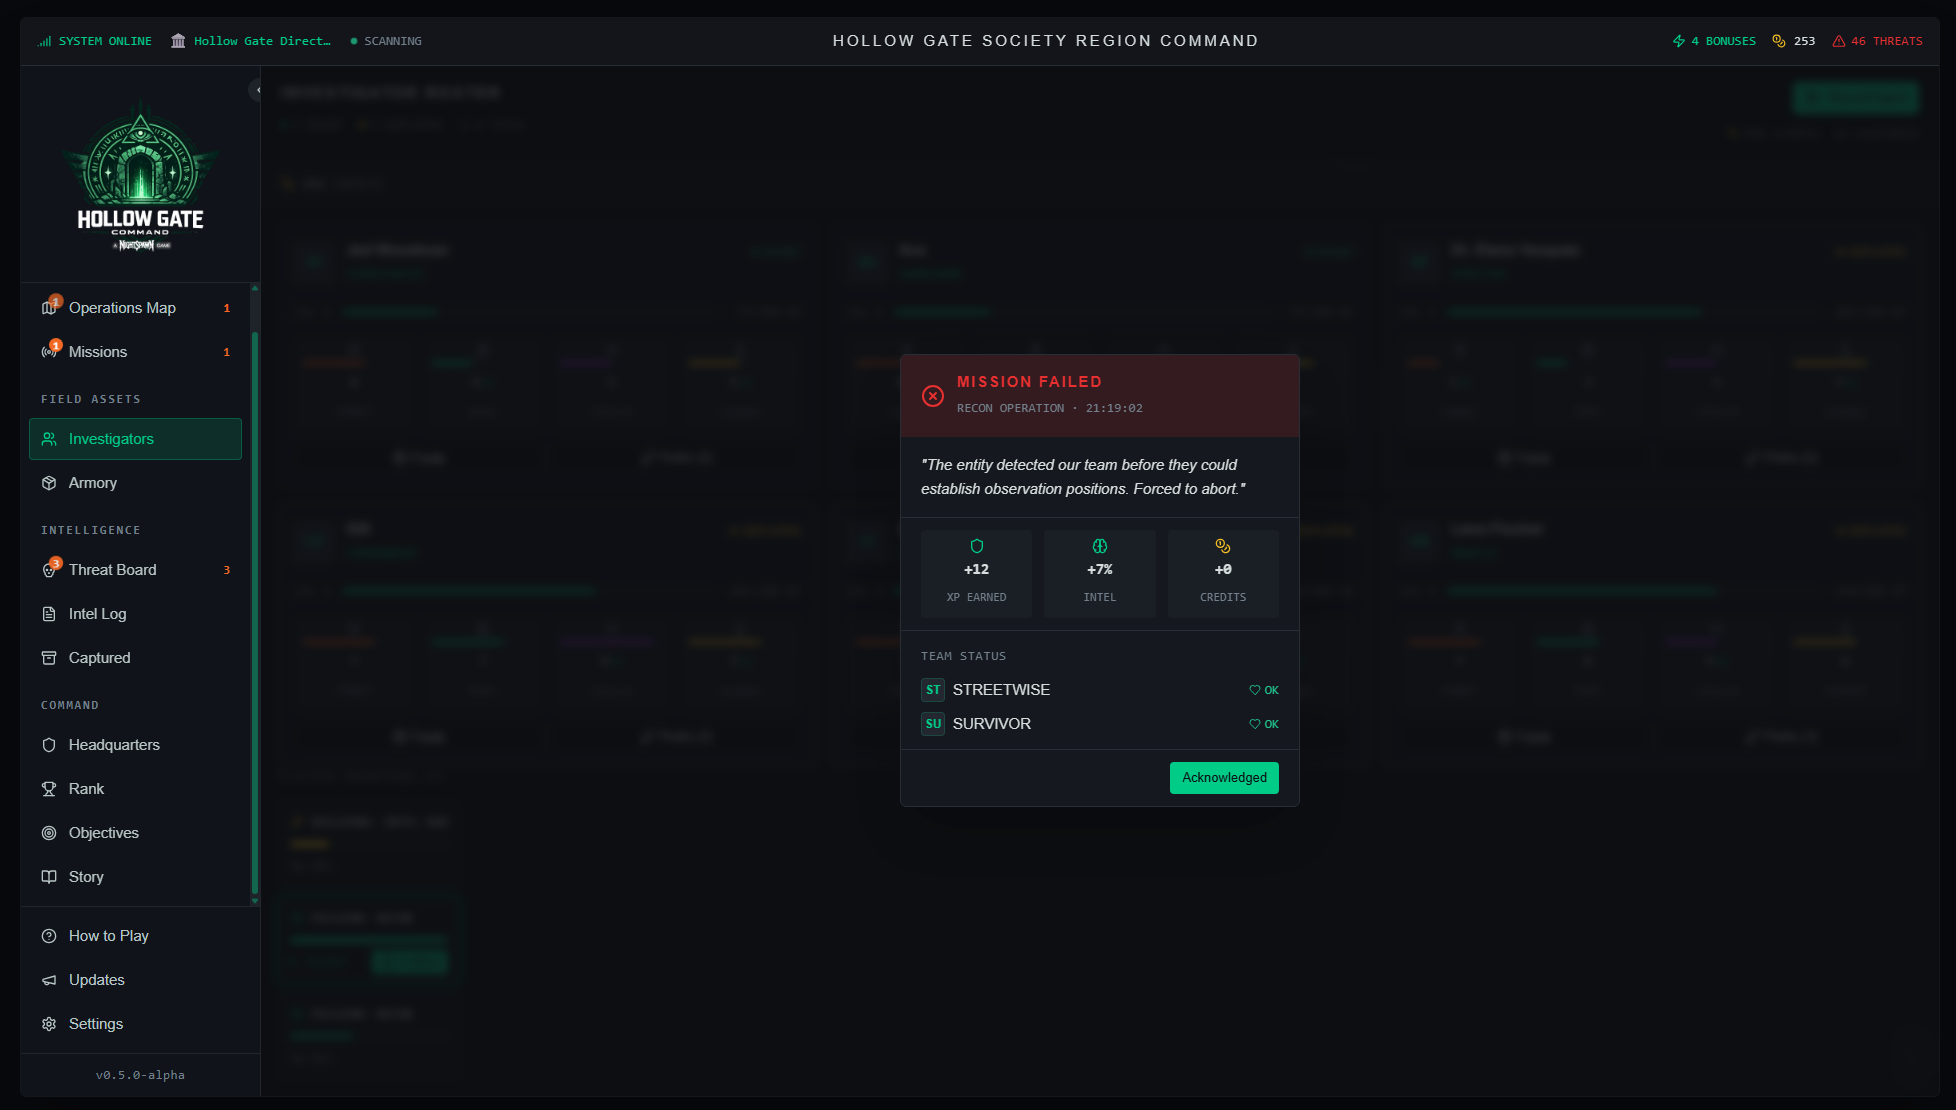Click the Operations Map icon

coord(49,308)
